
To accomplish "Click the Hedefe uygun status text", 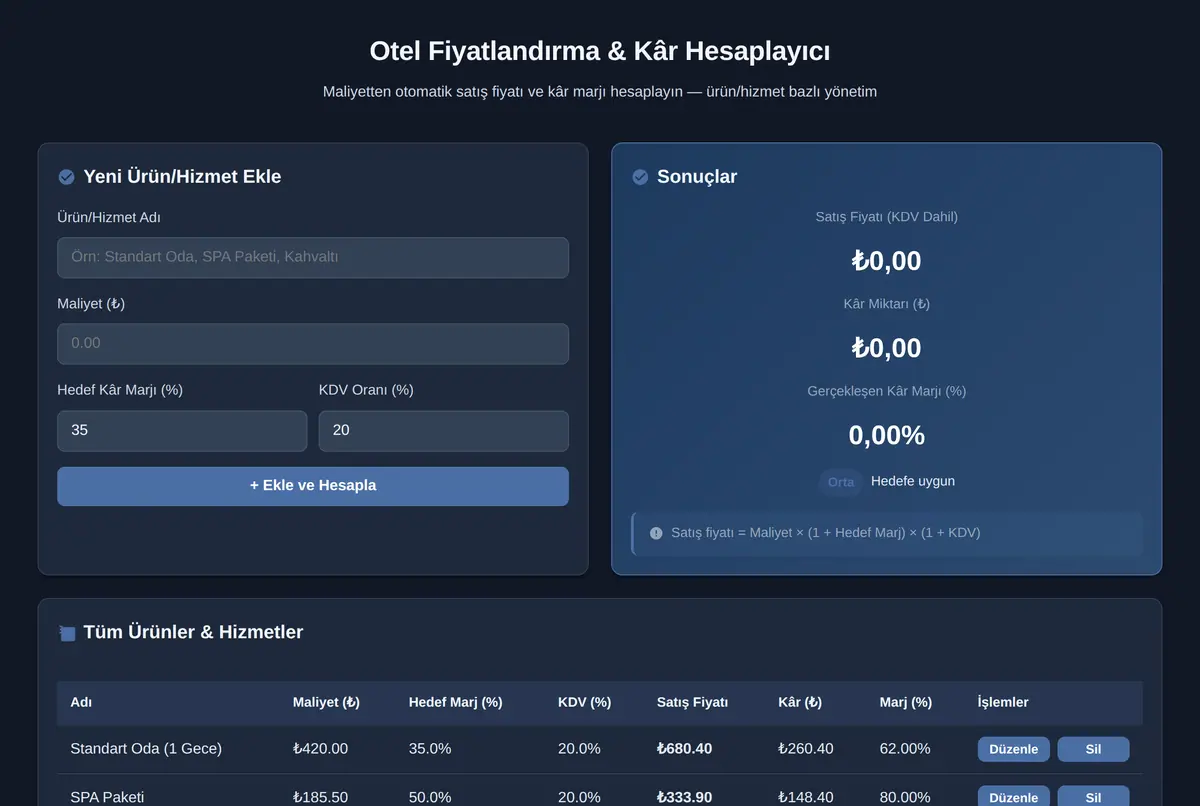I will click(x=913, y=482).
